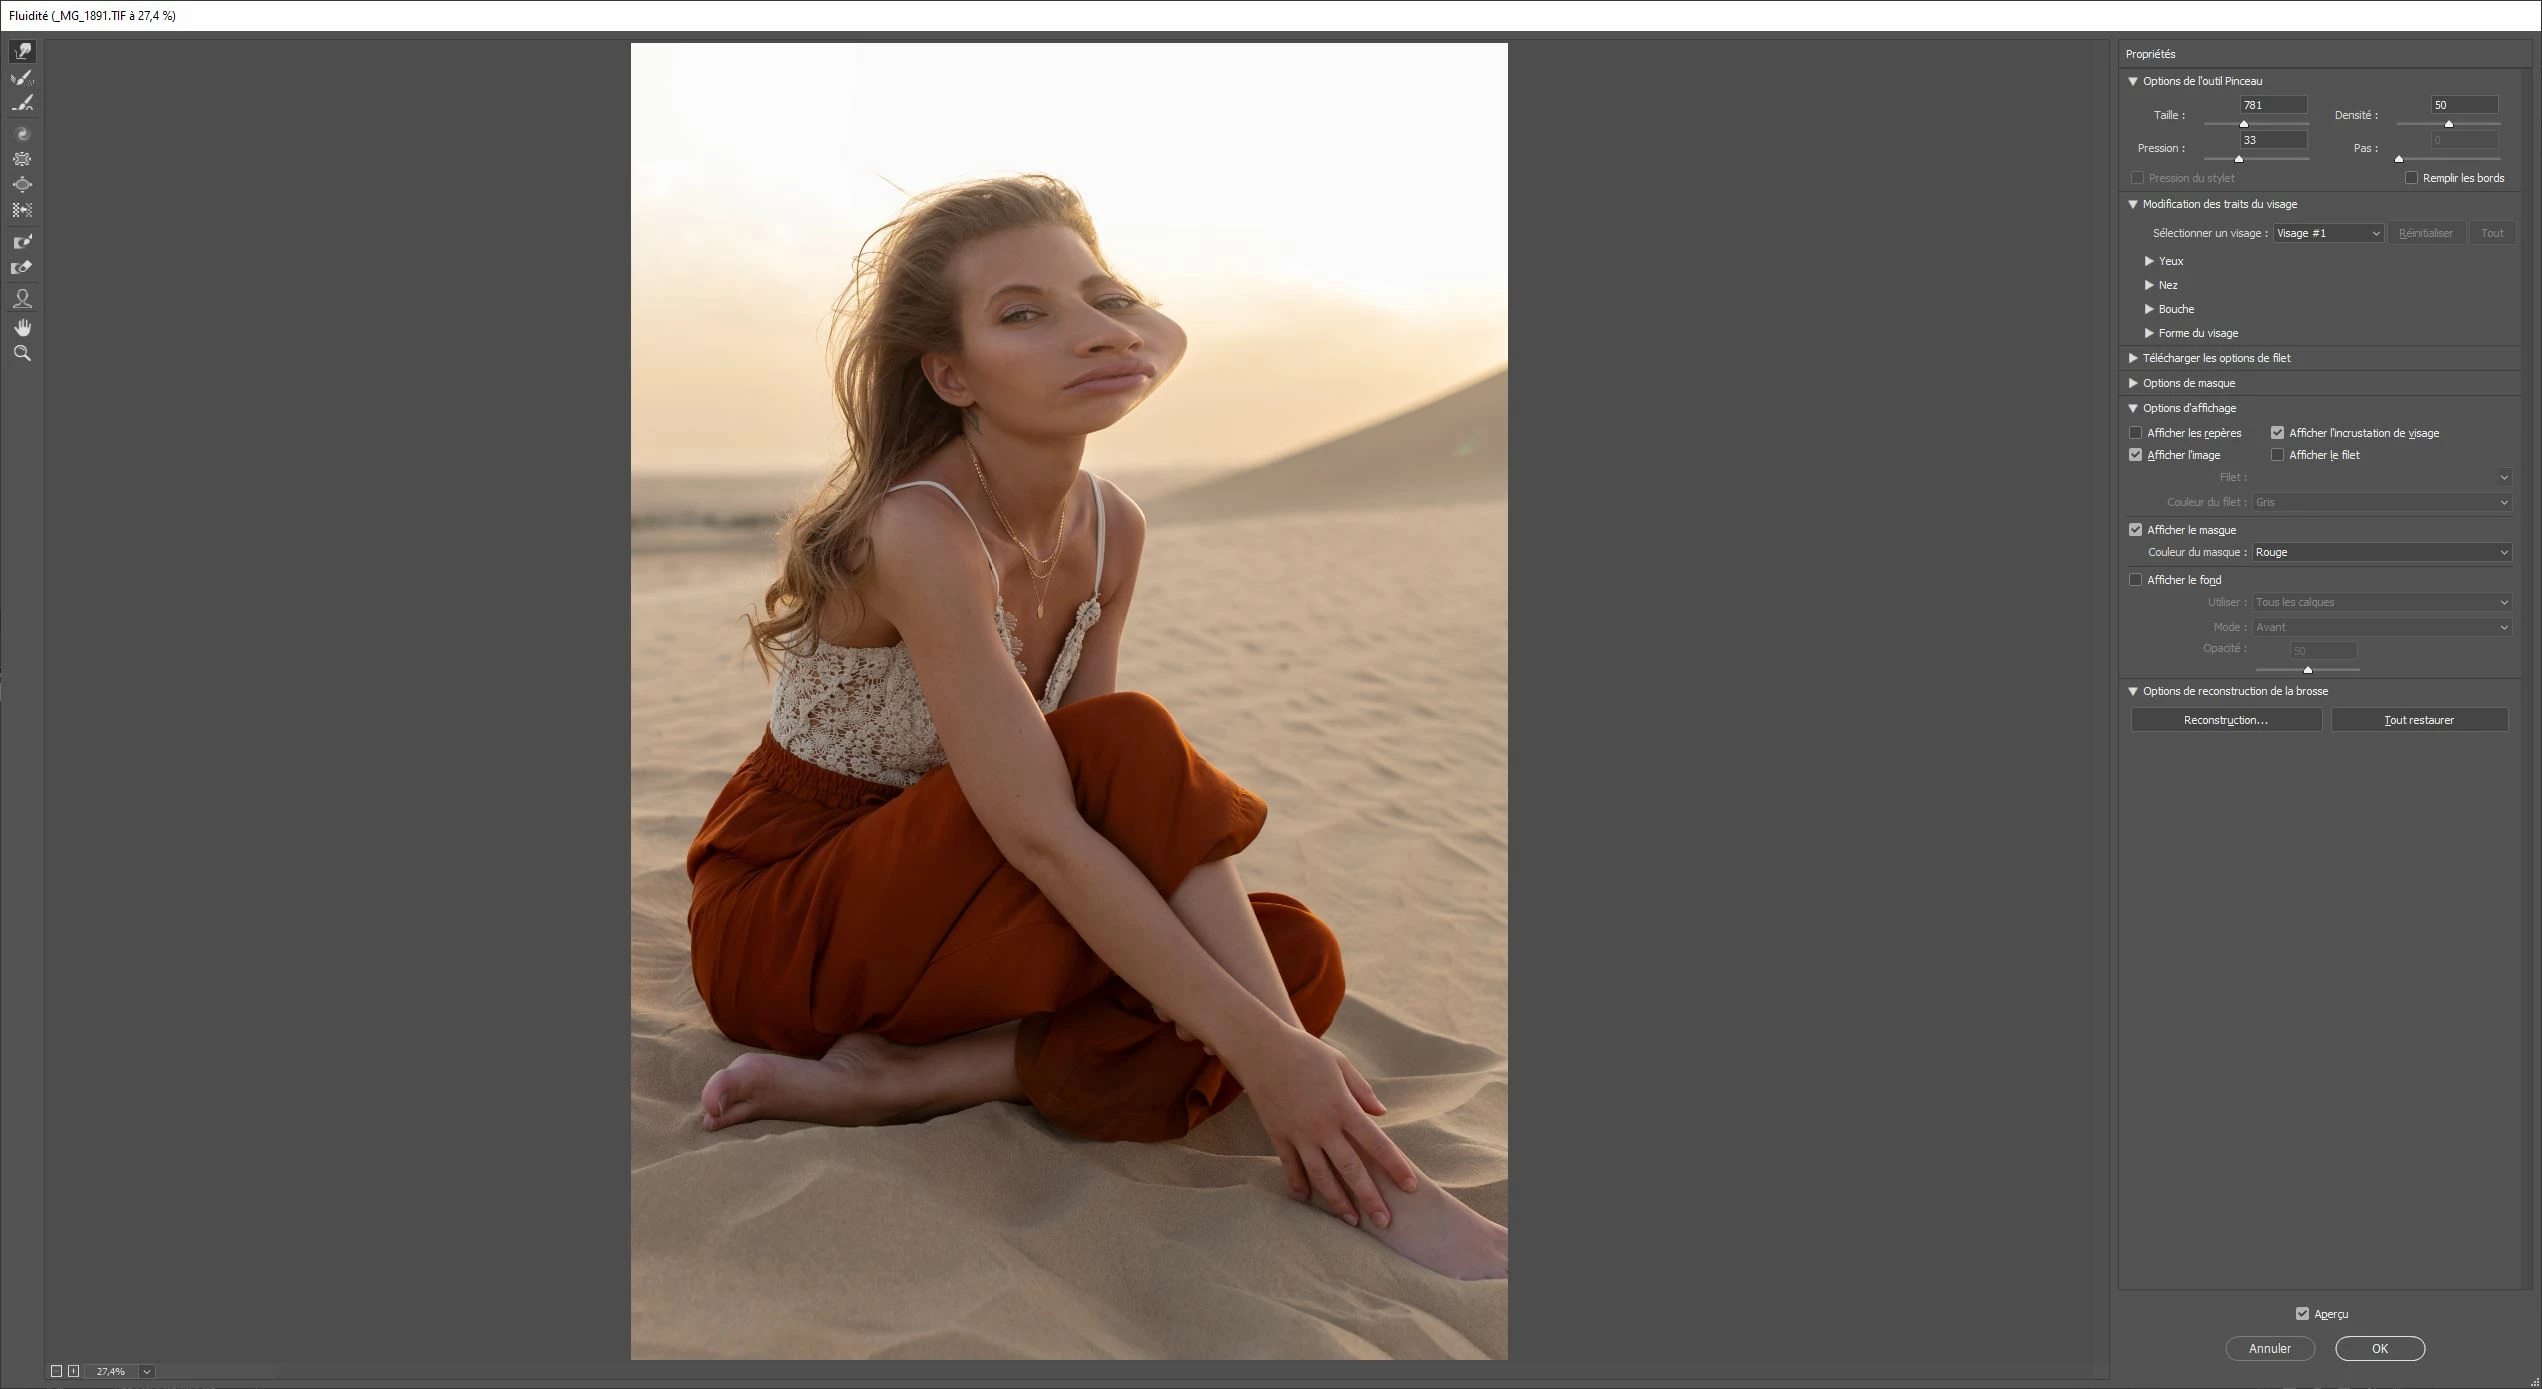The image size is (2542, 1389).
Task: Select the Forward Warp tool
Action: pyautogui.click(x=22, y=51)
